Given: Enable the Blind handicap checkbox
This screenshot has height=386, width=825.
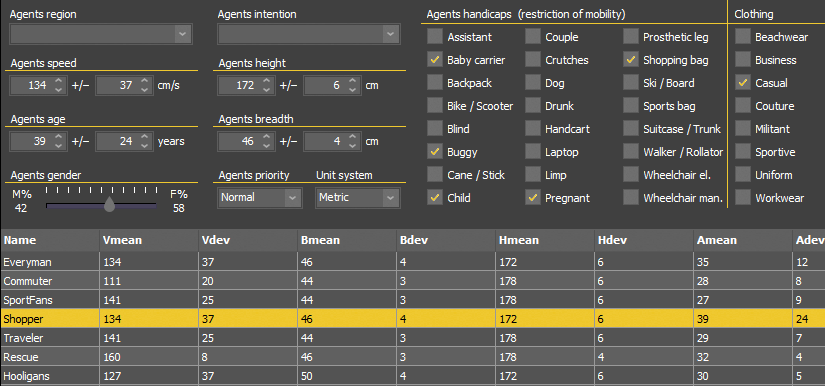Looking at the screenshot, I should [x=435, y=129].
